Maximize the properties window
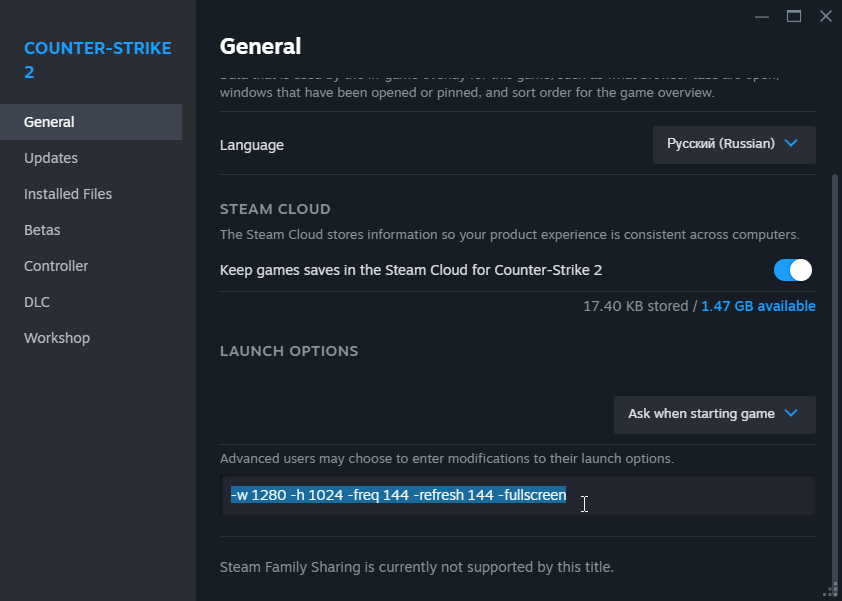This screenshot has height=601, width=842. tap(794, 16)
